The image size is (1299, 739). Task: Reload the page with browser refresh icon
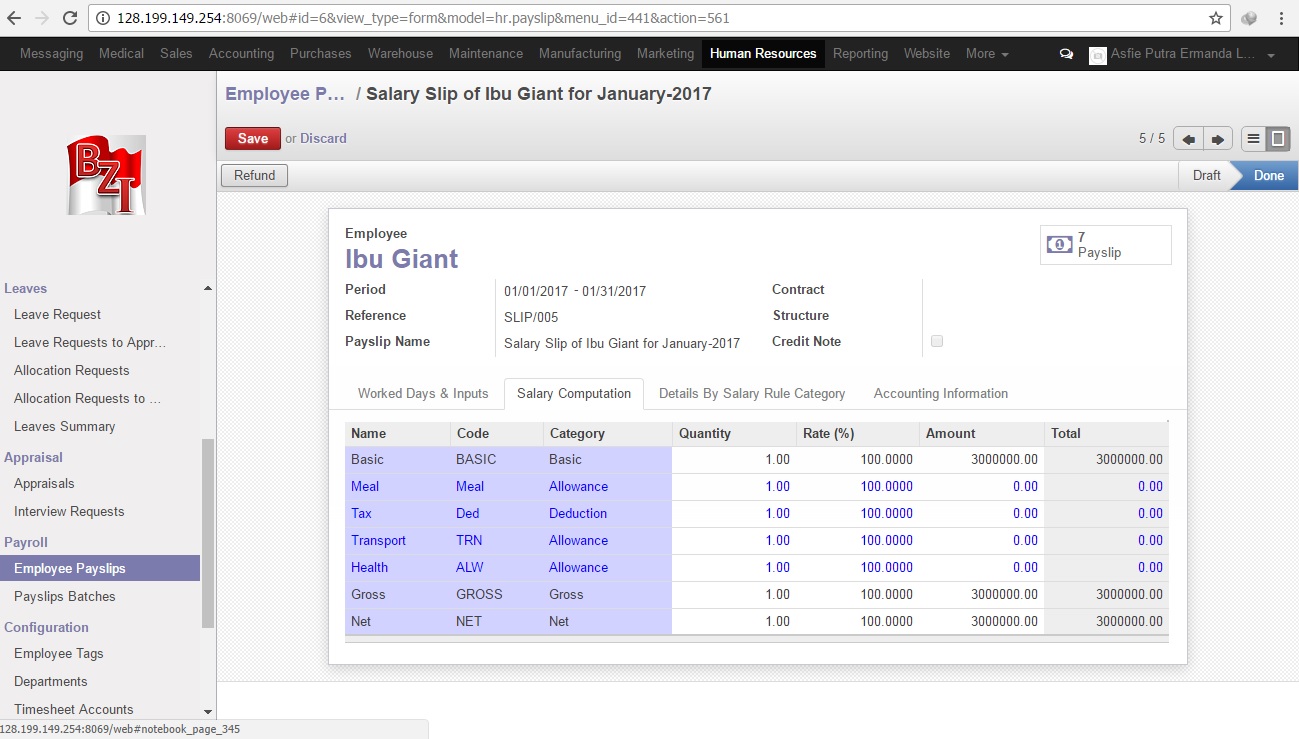[70, 18]
